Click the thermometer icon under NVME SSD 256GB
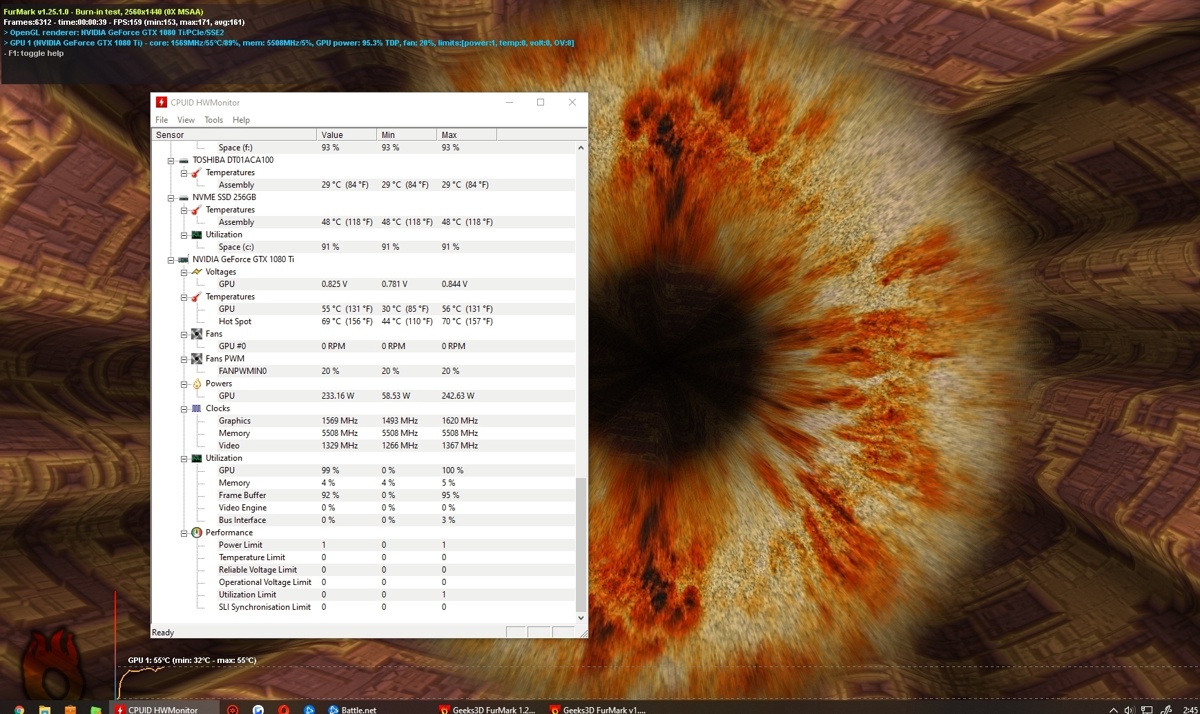Image resolution: width=1200 pixels, height=714 pixels. (x=197, y=210)
